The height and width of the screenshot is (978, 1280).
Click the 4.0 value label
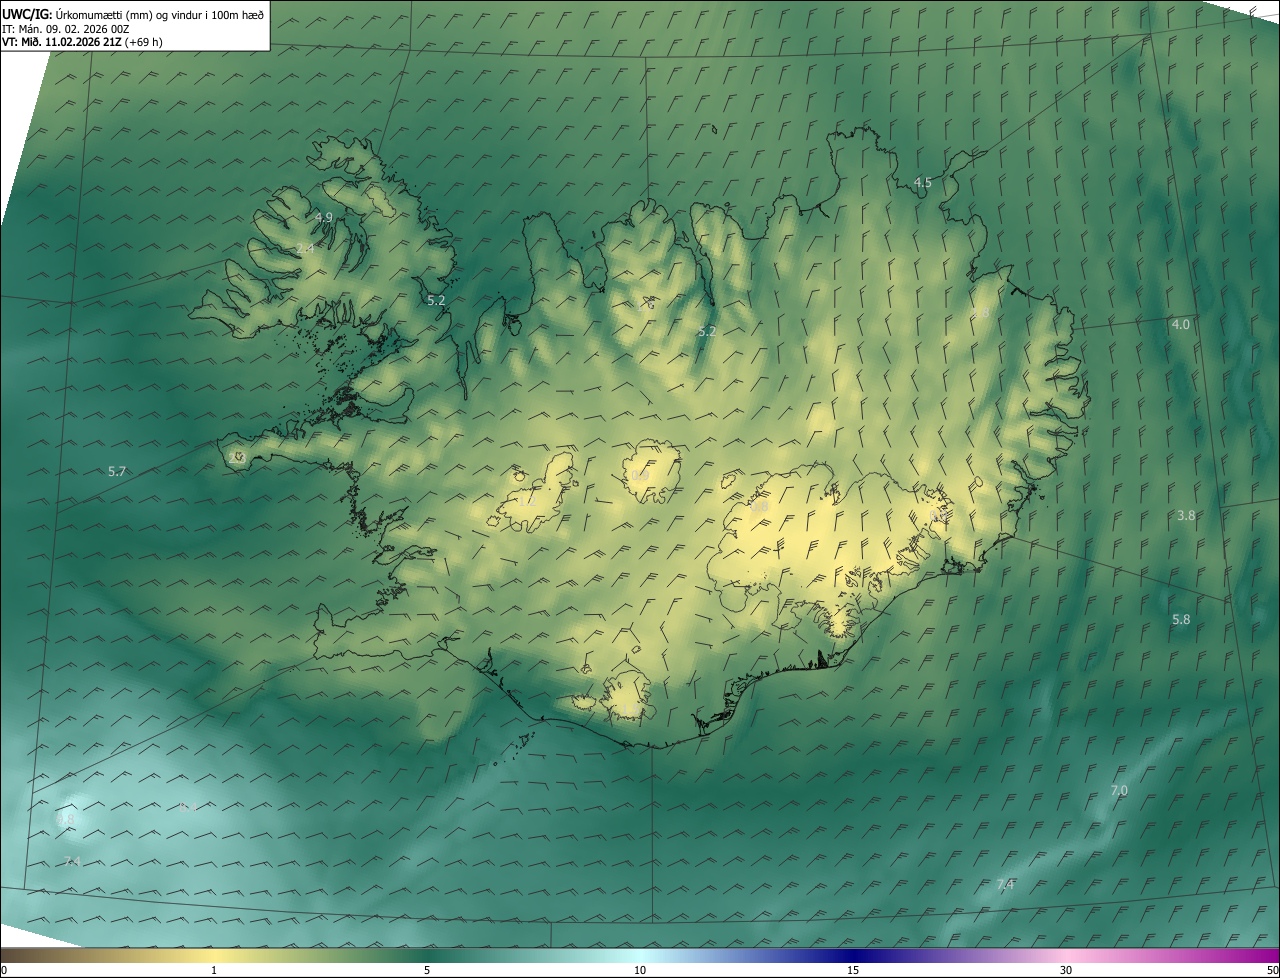point(1181,325)
